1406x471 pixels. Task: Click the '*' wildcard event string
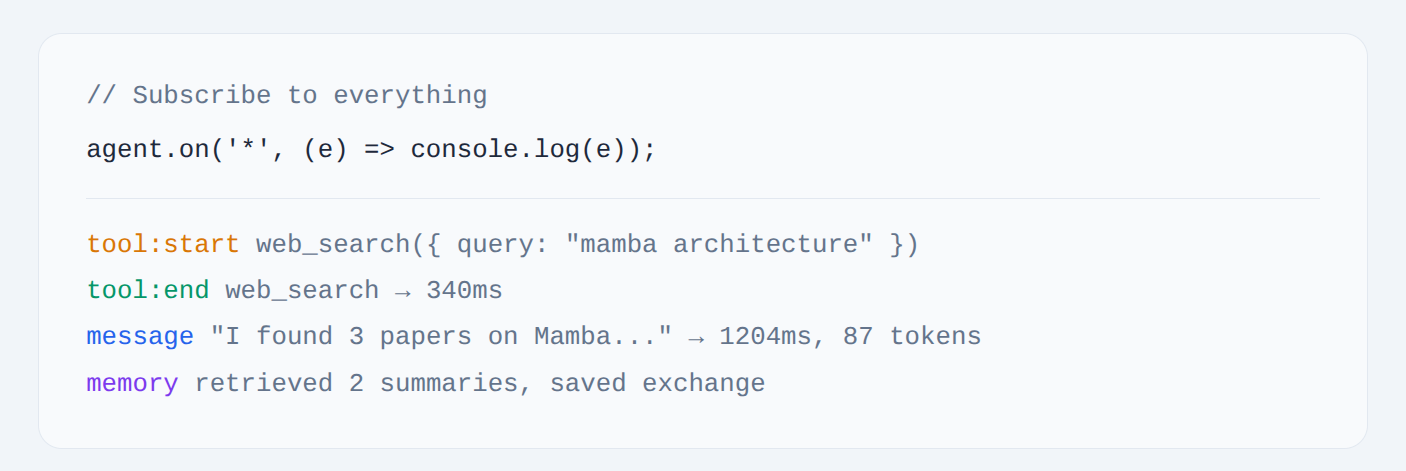pyautogui.click(x=248, y=150)
